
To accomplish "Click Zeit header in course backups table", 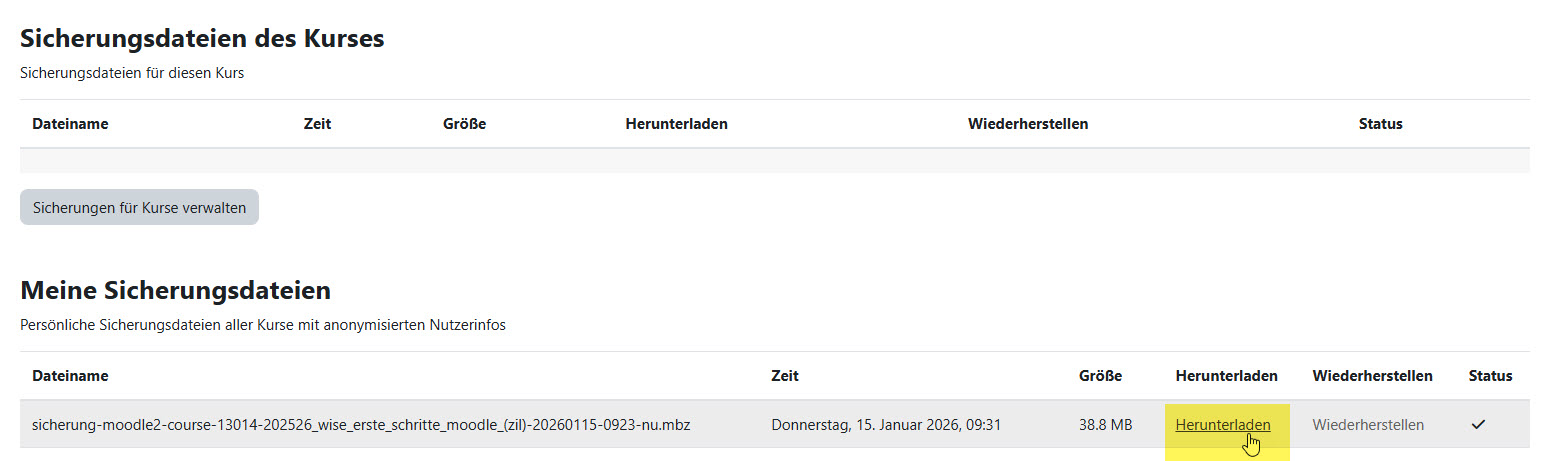I will pos(317,124).
